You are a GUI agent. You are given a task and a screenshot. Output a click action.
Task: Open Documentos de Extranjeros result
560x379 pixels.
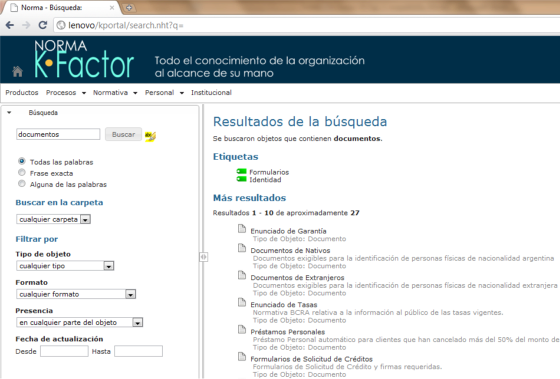point(297,278)
